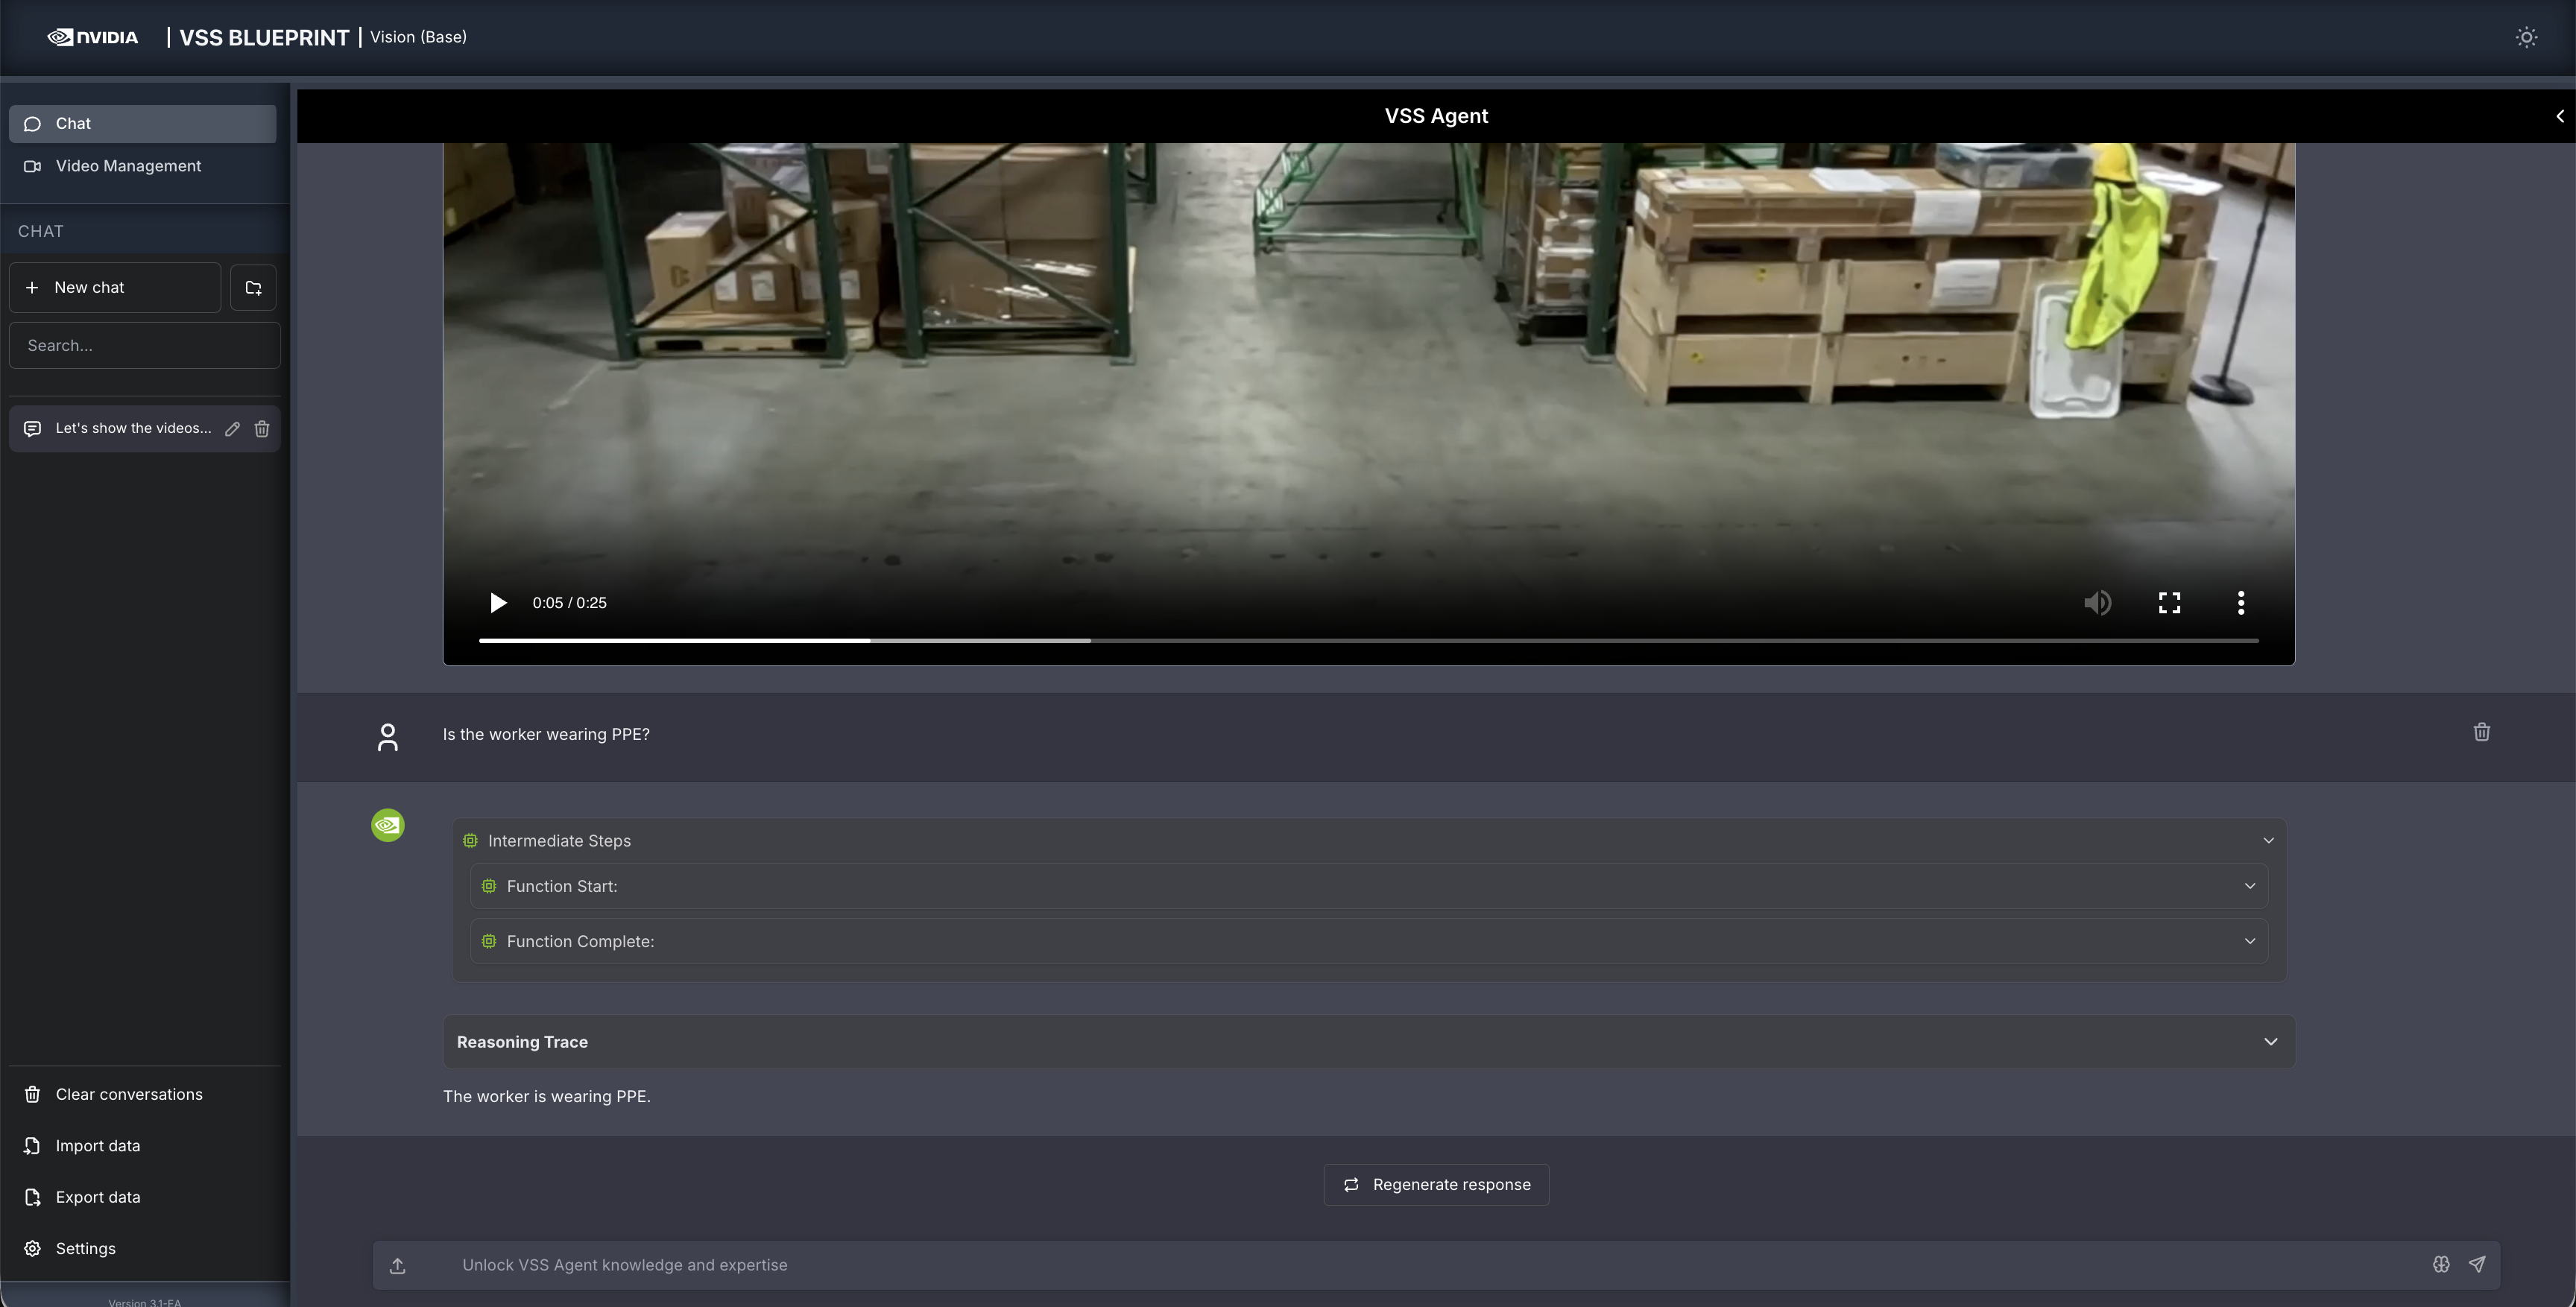Click the send message paper plane icon
This screenshot has height=1307, width=2576.
click(2477, 1264)
